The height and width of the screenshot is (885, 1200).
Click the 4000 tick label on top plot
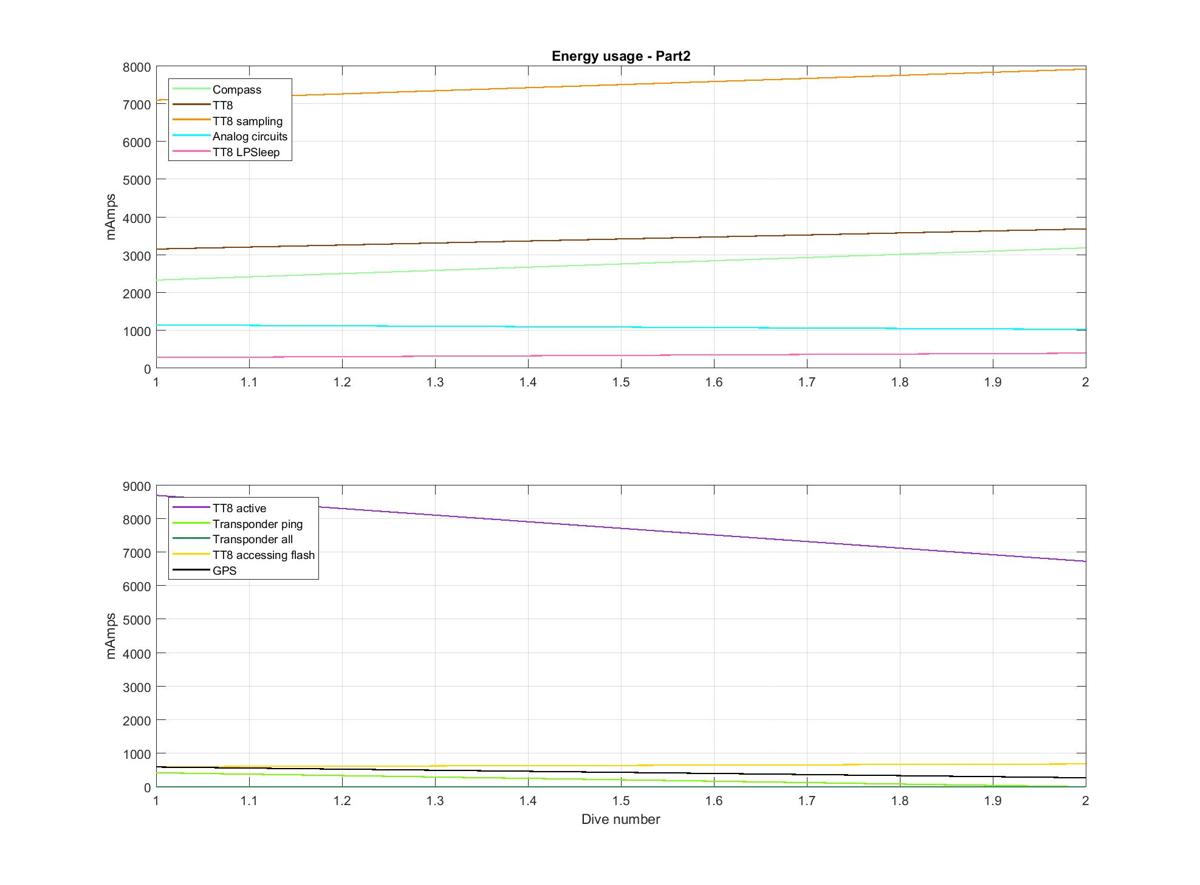137,218
